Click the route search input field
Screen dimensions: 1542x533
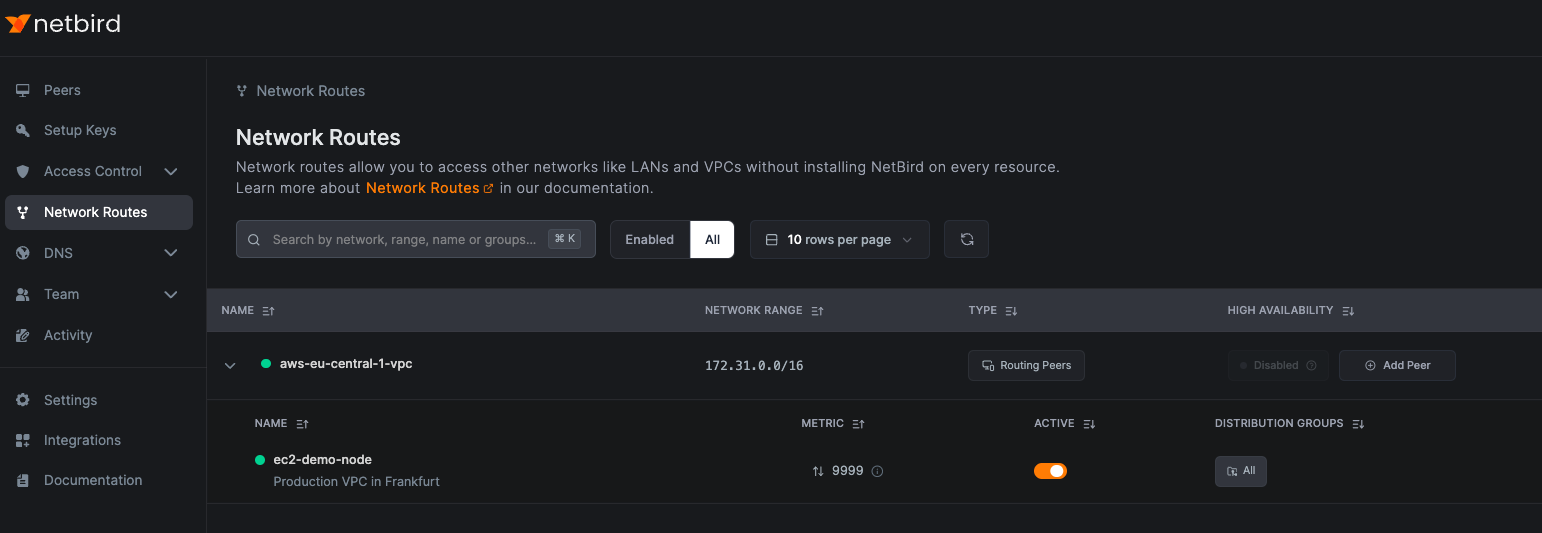pos(405,240)
